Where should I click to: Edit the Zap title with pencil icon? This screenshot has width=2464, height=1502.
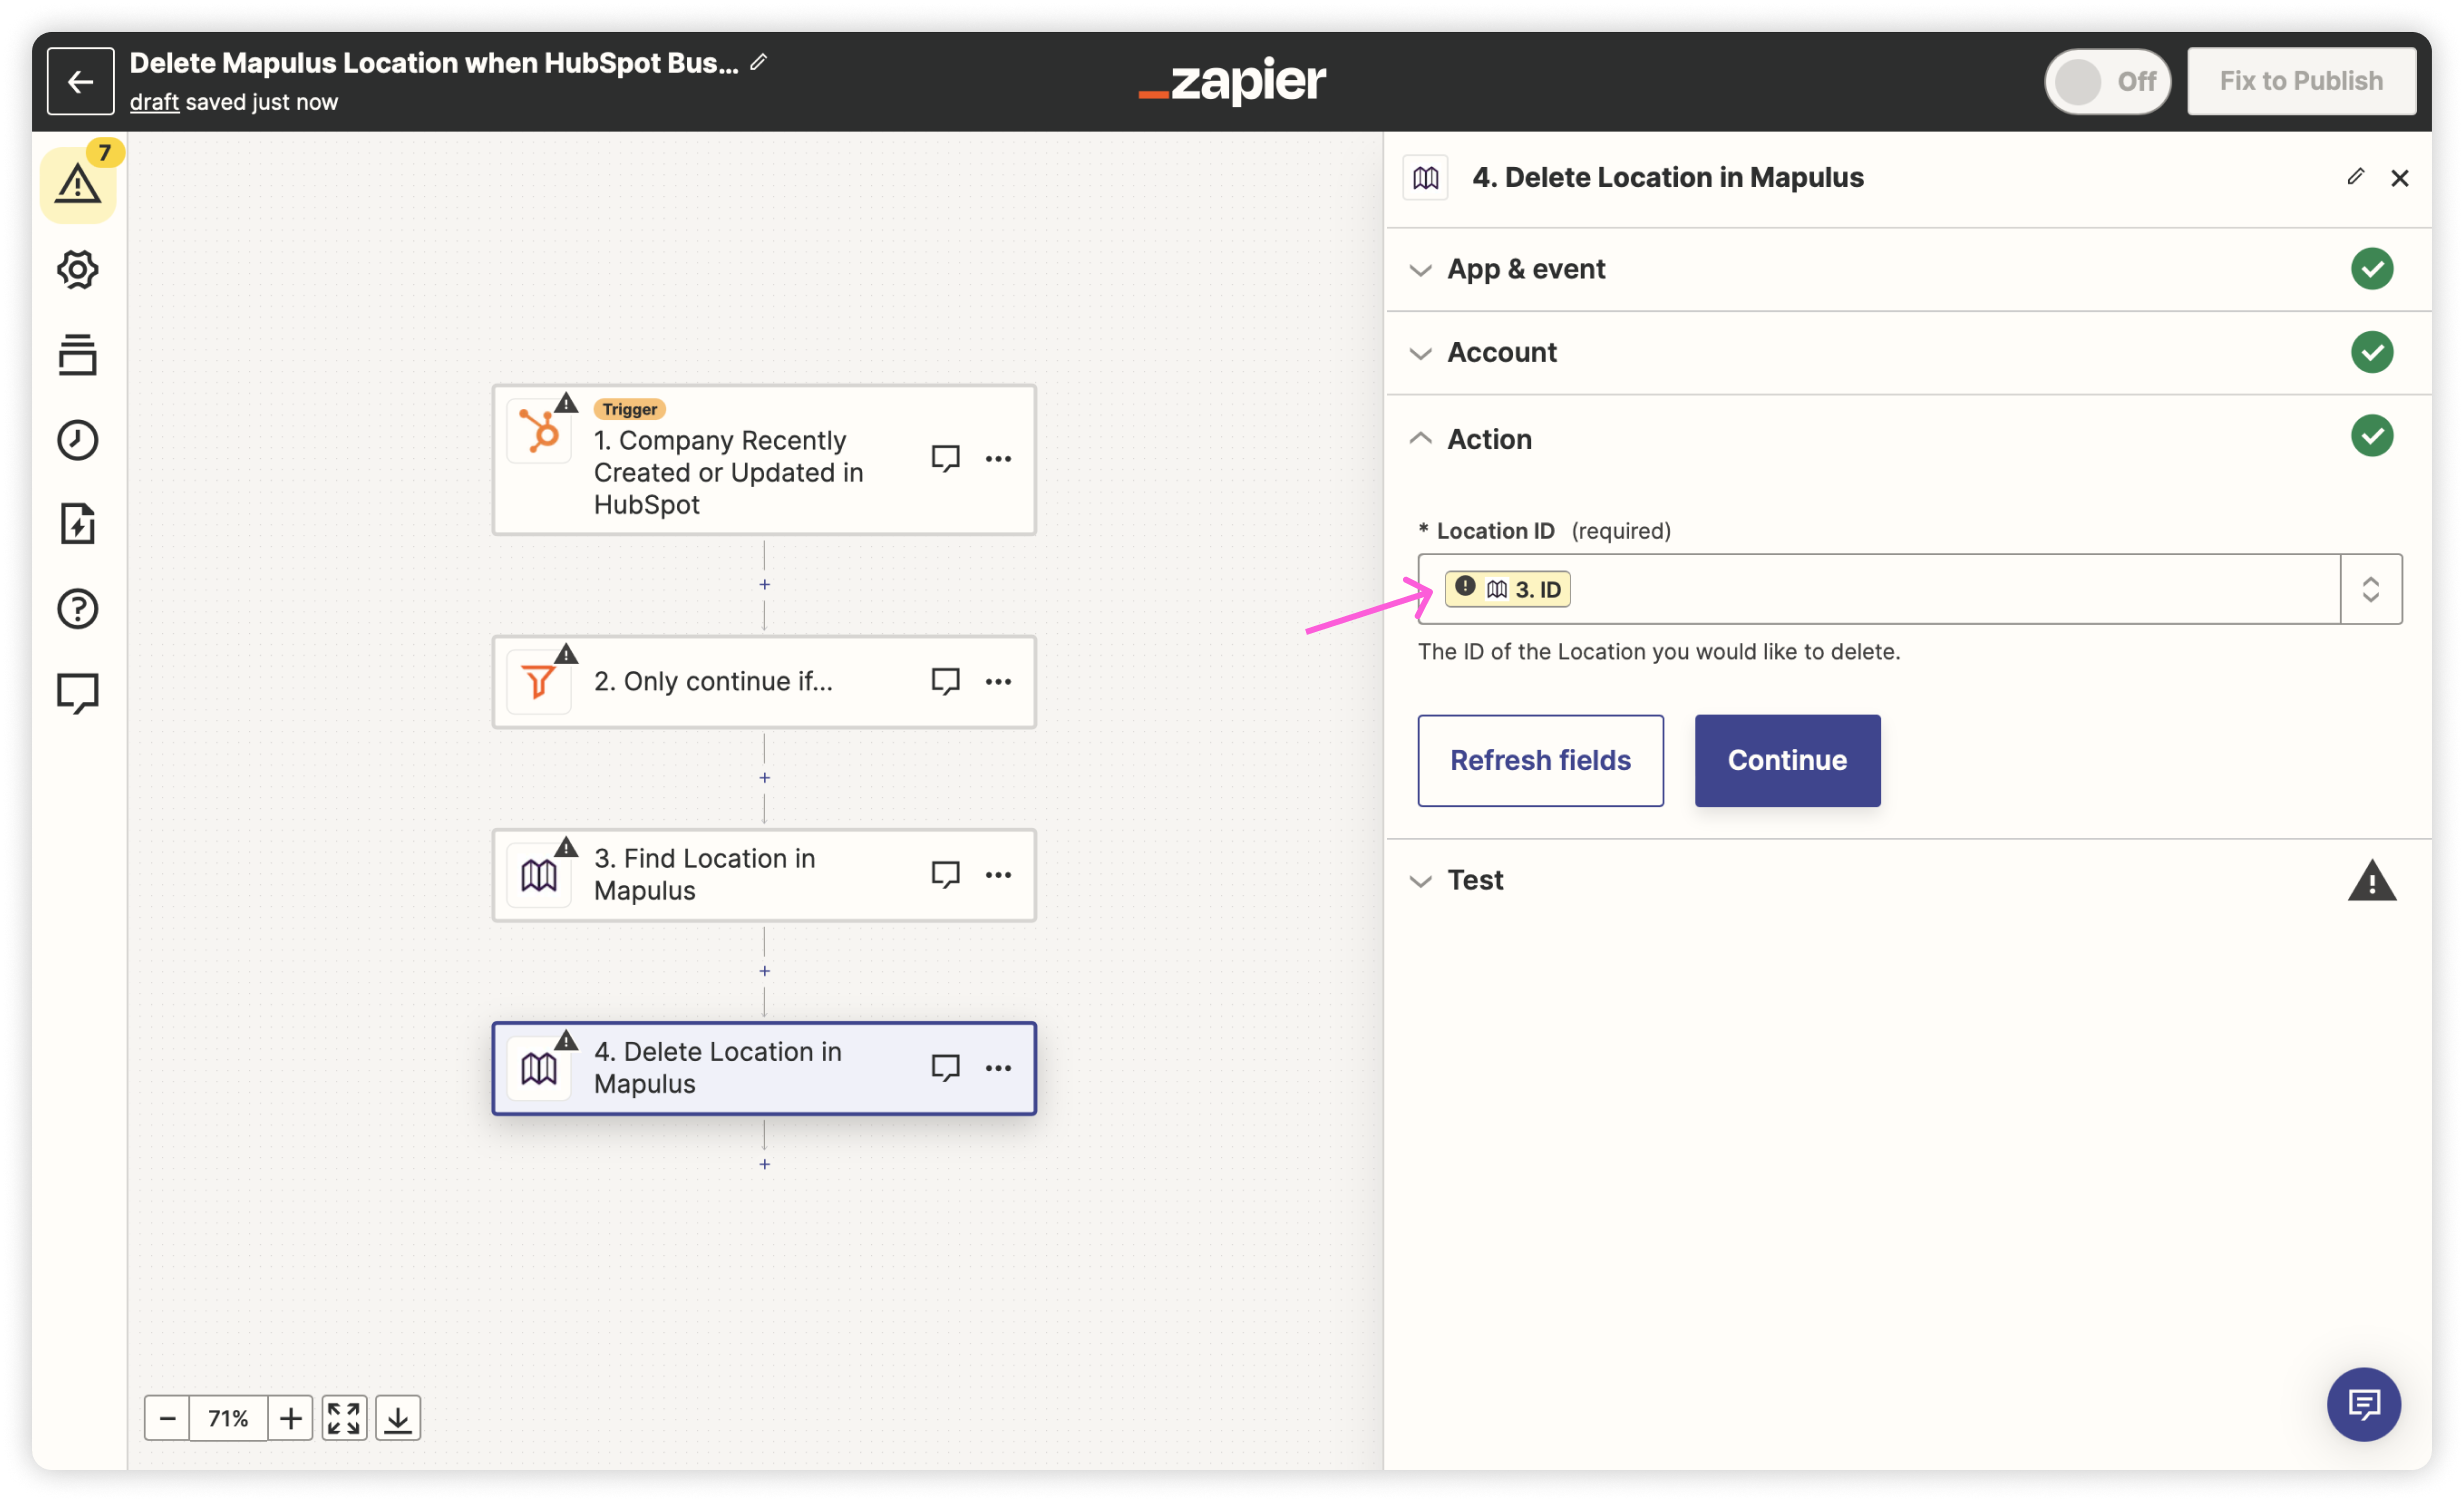point(759,62)
